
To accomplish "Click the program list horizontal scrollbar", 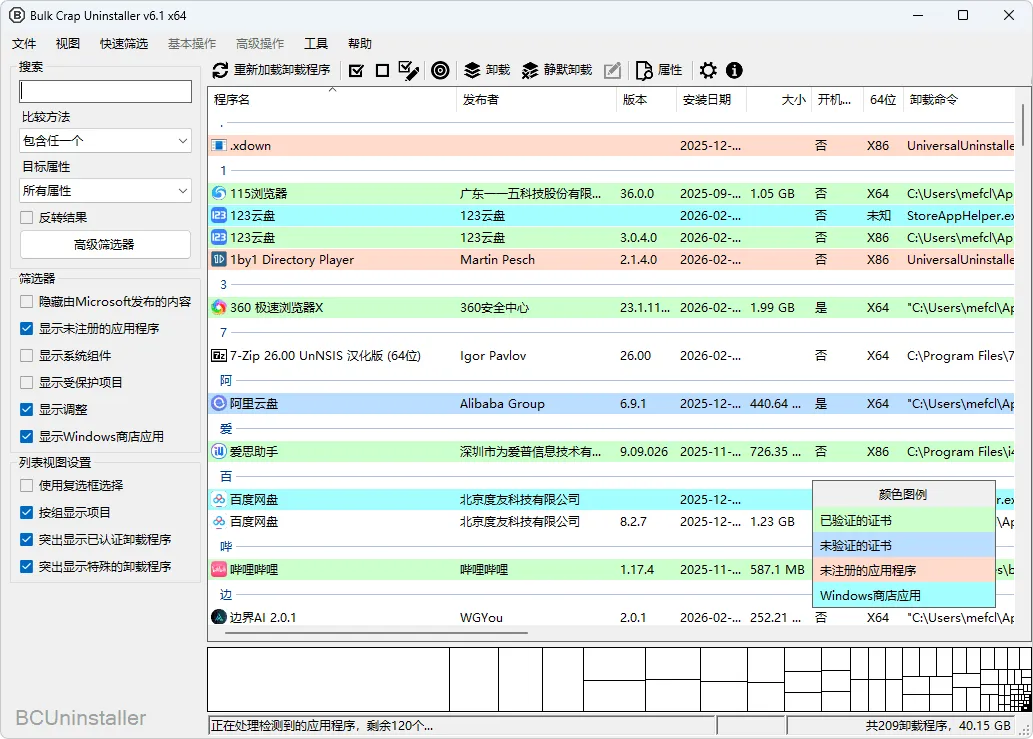I will point(376,633).
